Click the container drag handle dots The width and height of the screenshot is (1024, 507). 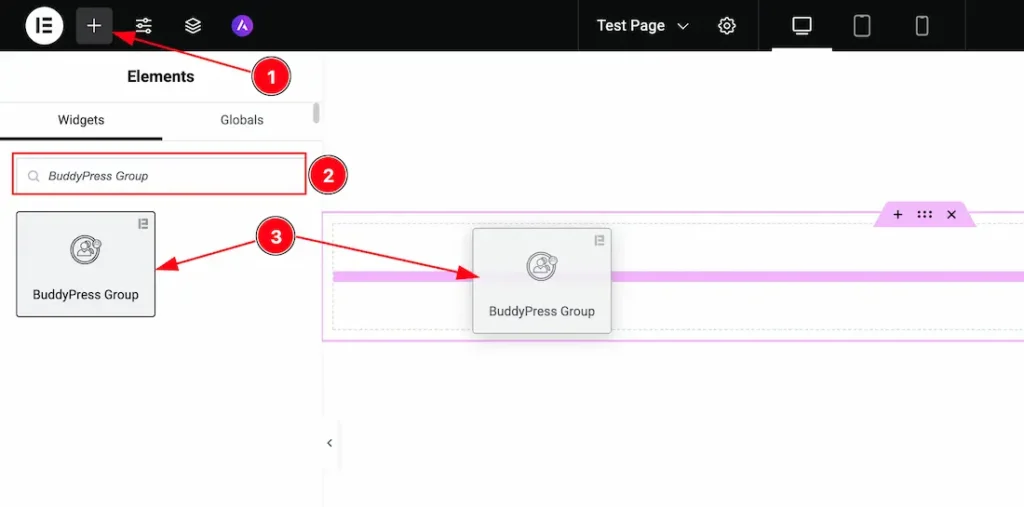pyautogui.click(x=925, y=214)
